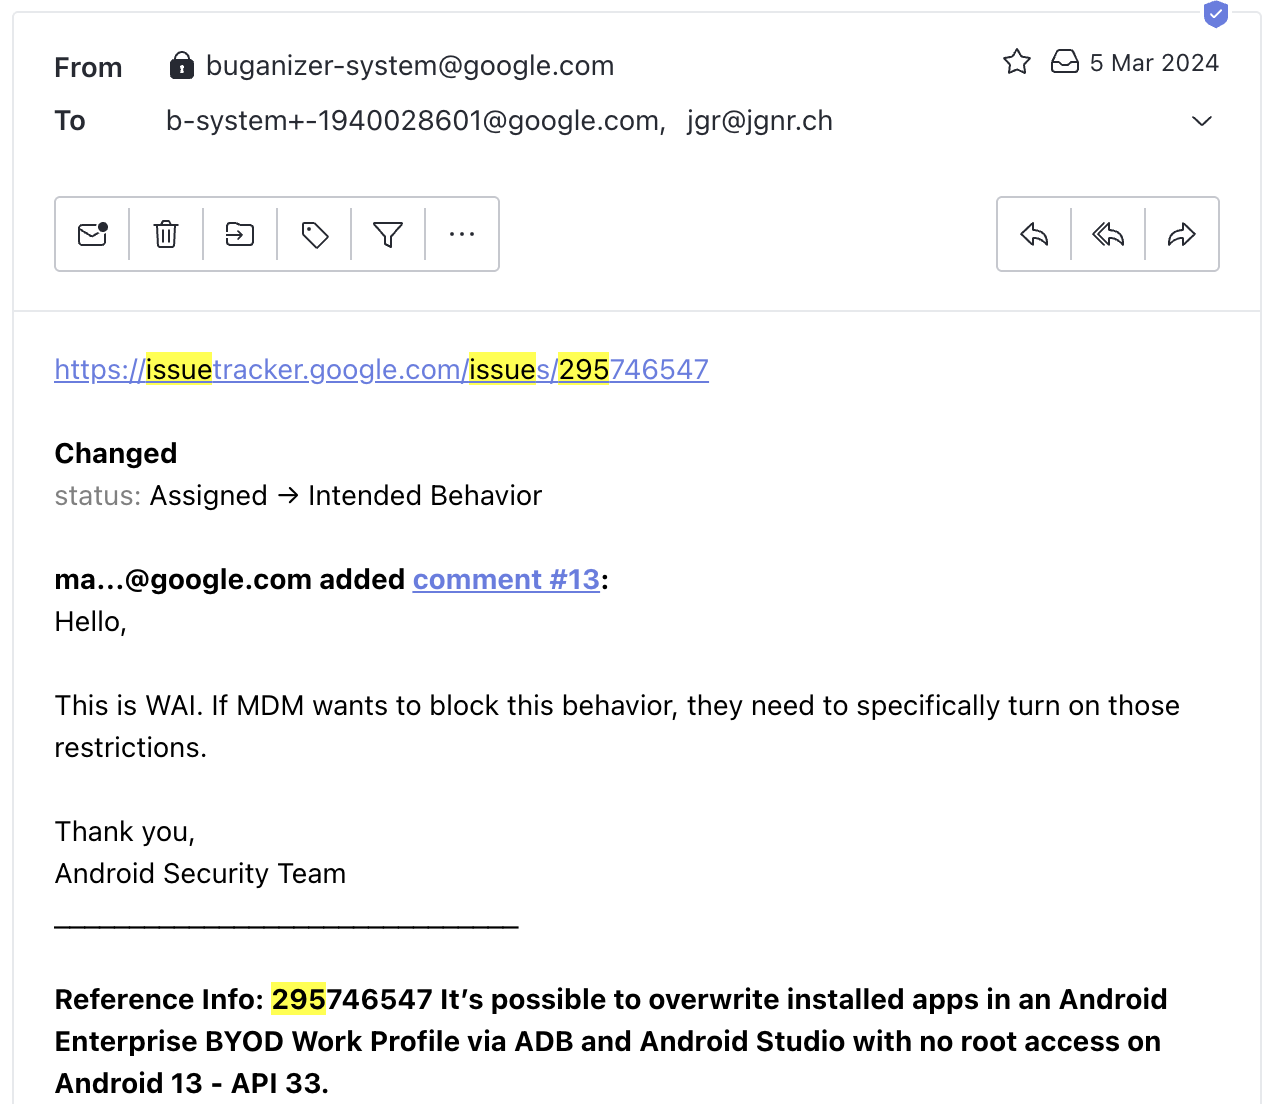The width and height of the screenshot is (1274, 1104).
Task: Archive the email using the inbox icon
Action: click(1064, 61)
